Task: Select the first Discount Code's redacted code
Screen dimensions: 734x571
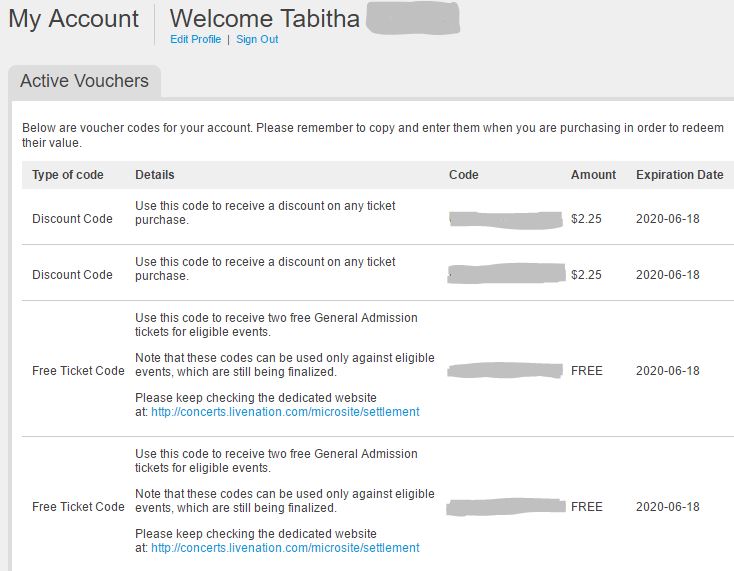Action: [x=507, y=219]
